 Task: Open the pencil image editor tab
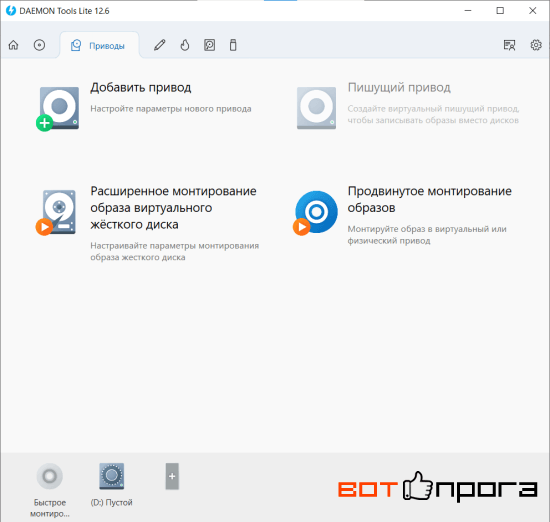pos(160,45)
